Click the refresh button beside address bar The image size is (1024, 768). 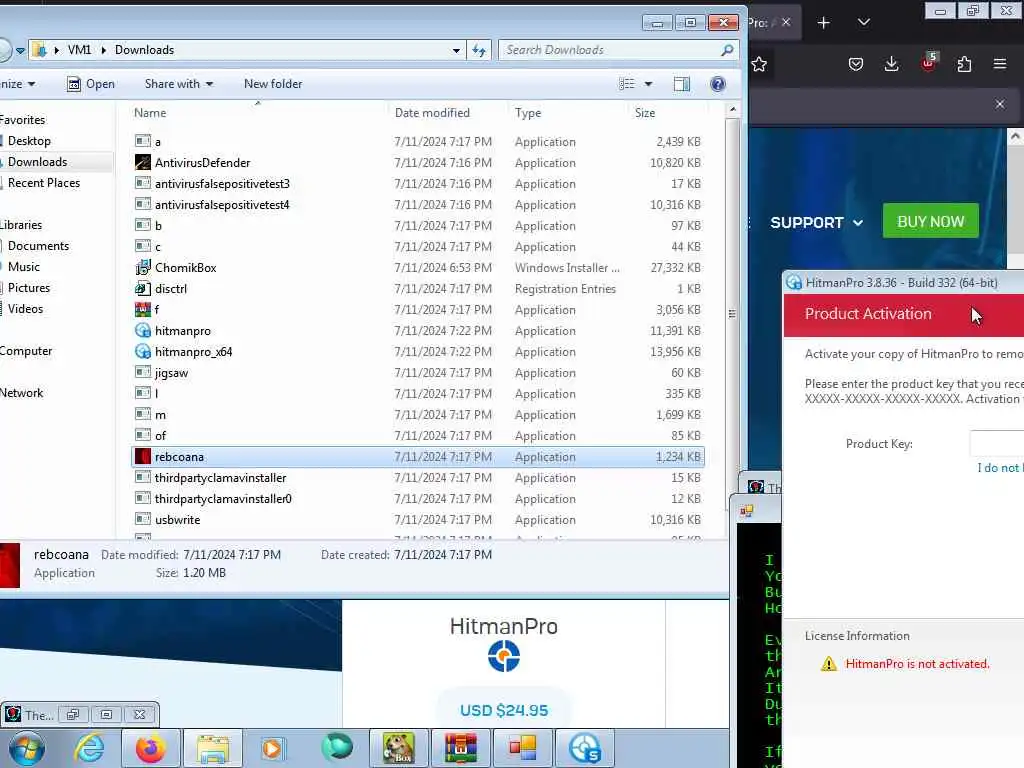[x=479, y=50]
